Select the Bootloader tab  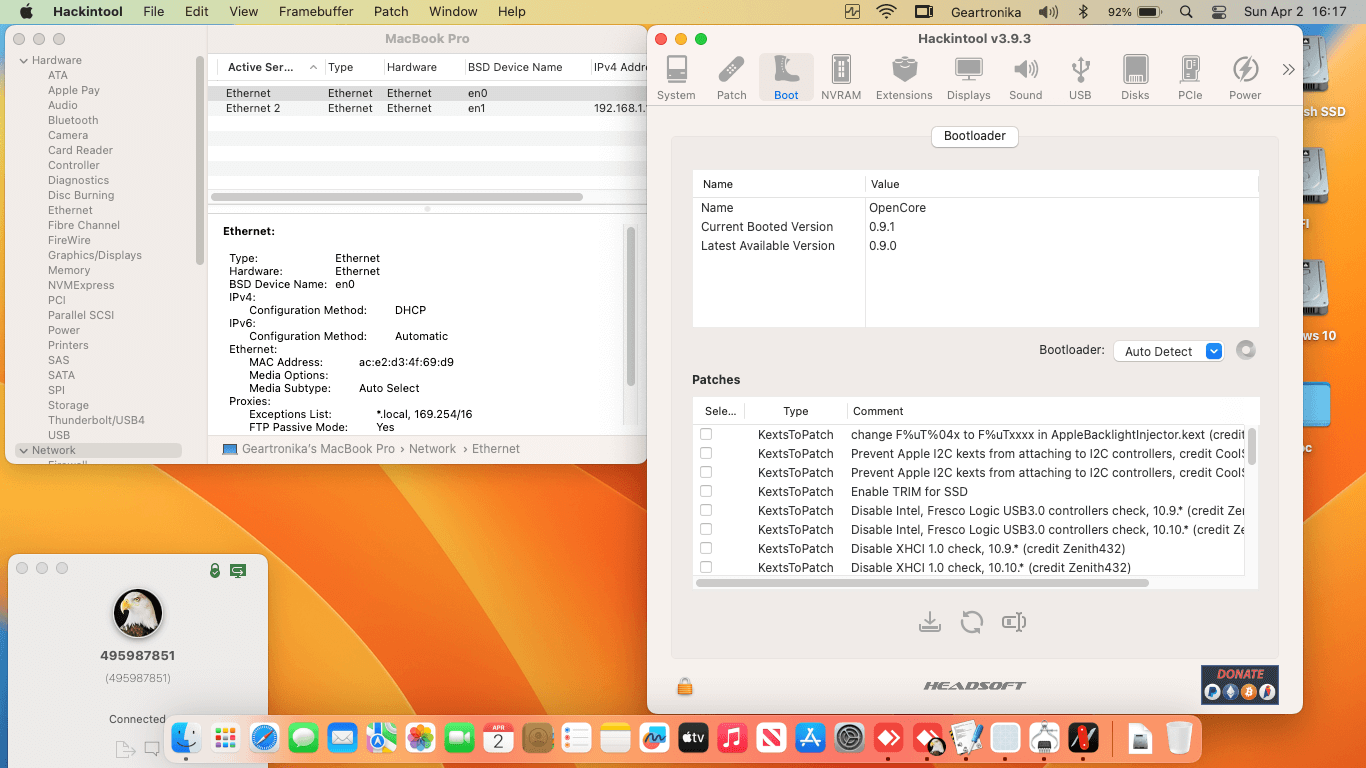(975, 136)
